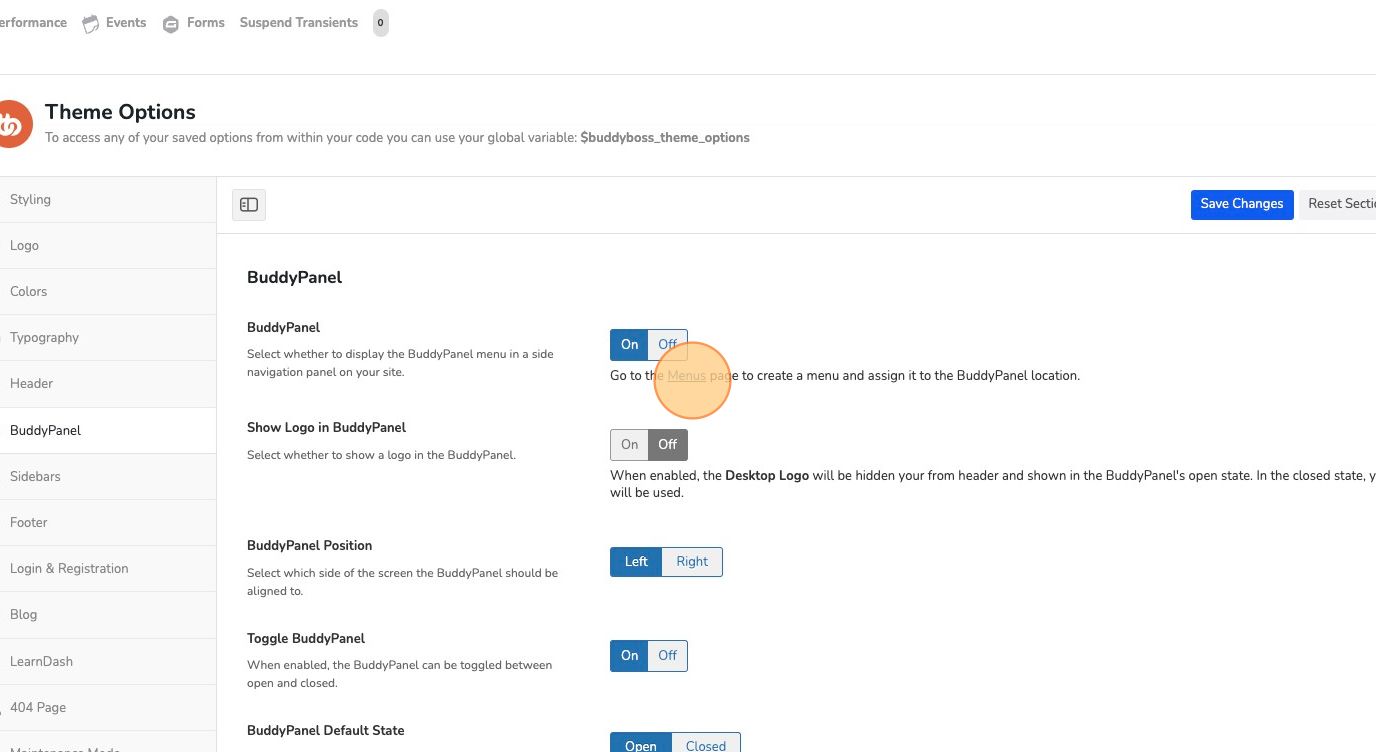Click the Forms icon in admin bar
Viewport: 1376px width, 752px height.
(171, 23)
